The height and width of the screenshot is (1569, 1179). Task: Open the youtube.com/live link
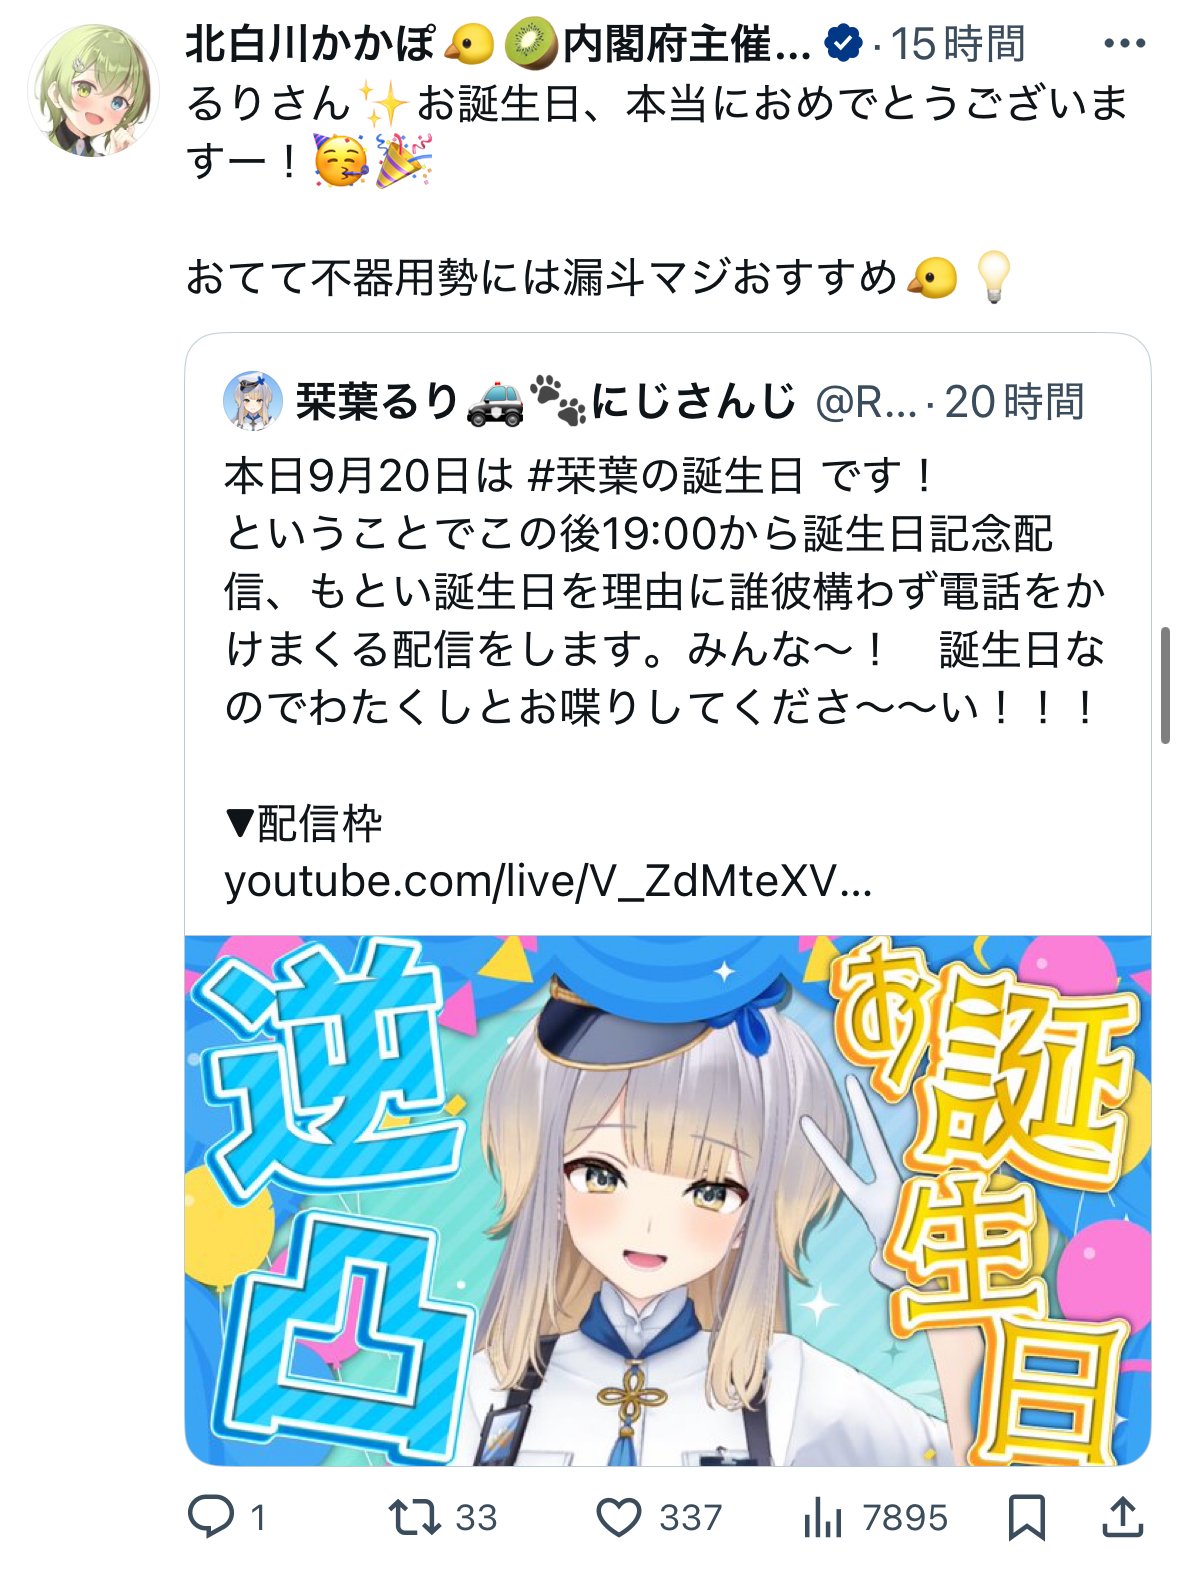[x=548, y=882]
